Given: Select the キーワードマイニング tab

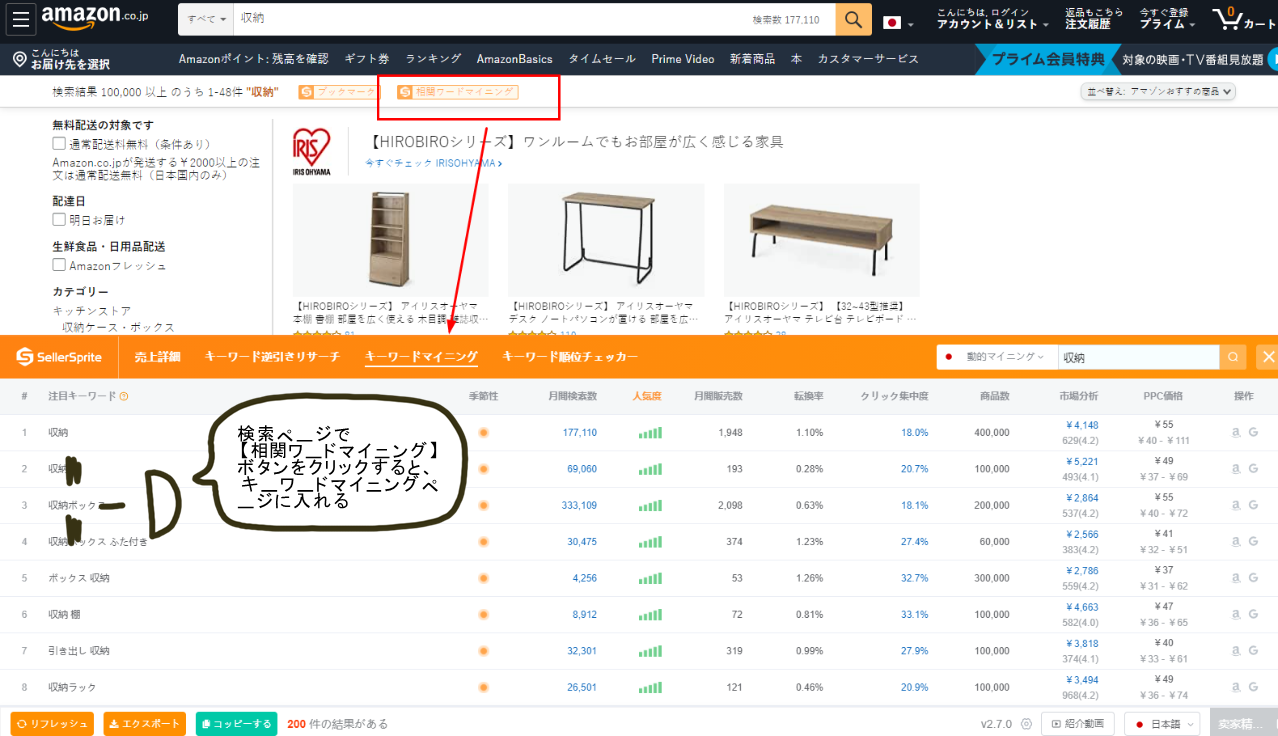Looking at the screenshot, I should (x=421, y=357).
